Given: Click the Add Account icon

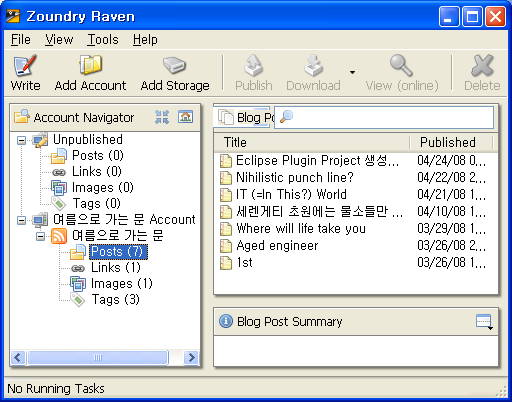Looking at the screenshot, I should coord(90,65).
